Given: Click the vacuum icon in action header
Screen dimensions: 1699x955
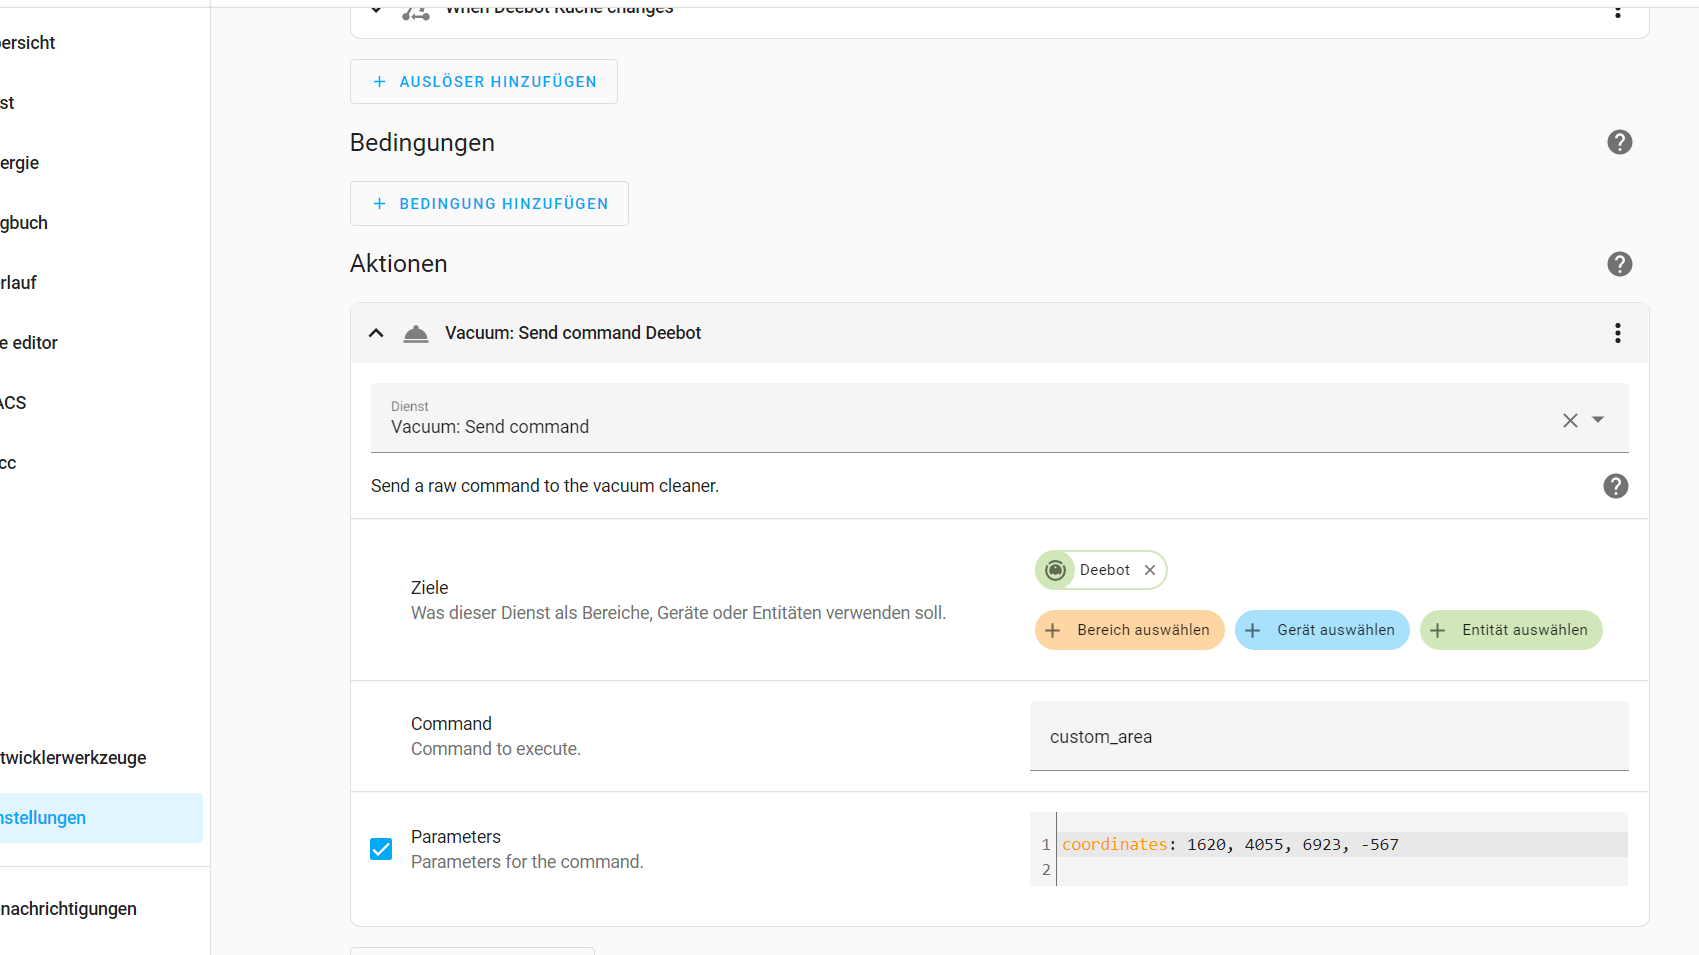Looking at the screenshot, I should click(416, 333).
